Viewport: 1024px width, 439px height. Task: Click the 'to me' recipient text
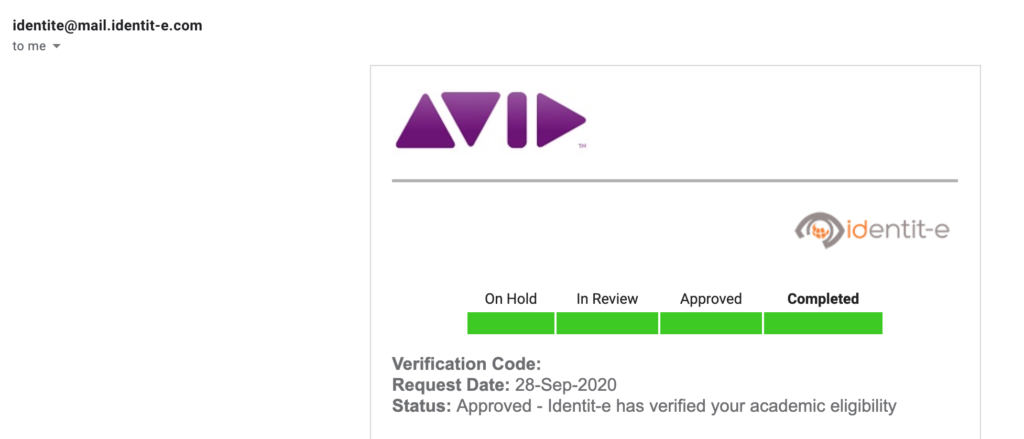(29, 46)
